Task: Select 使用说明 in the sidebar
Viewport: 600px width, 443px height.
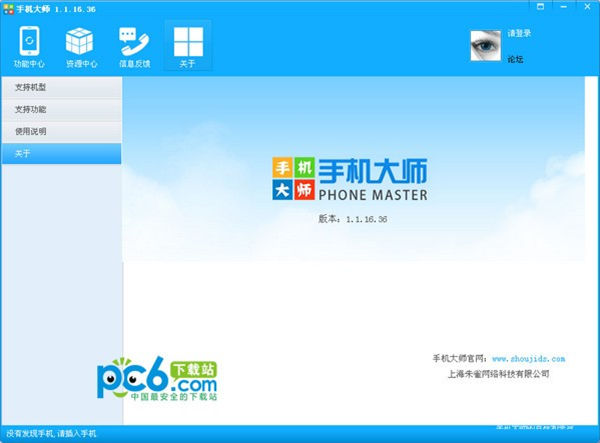Action: point(62,132)
